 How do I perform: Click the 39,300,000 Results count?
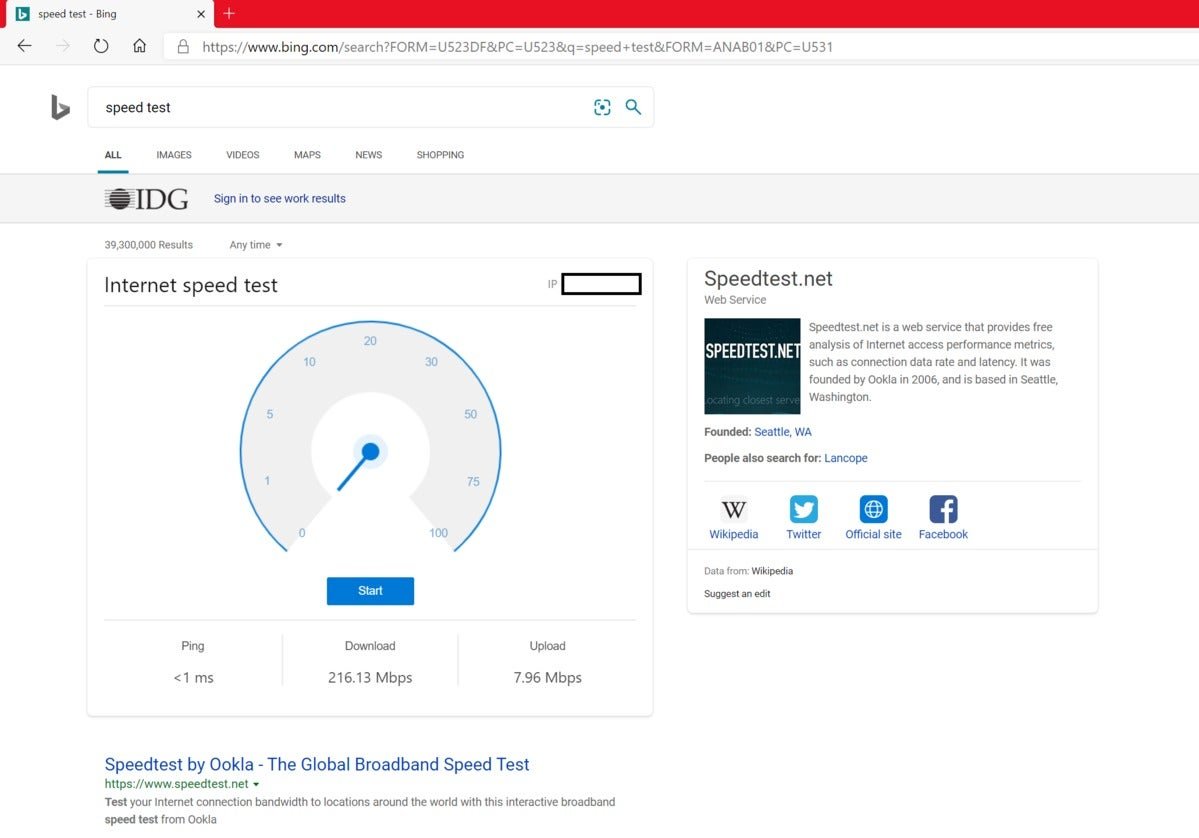148,245
